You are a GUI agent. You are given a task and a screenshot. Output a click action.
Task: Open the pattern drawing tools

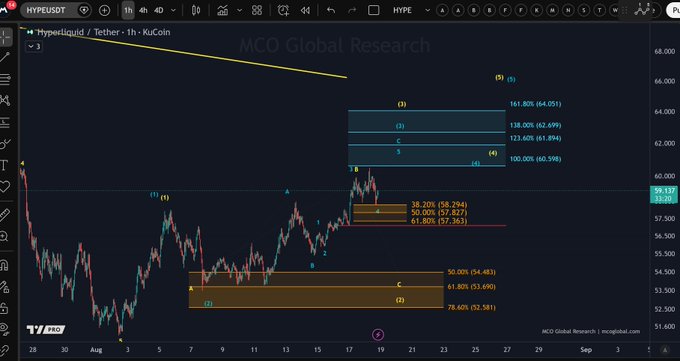click(x=5, y=101)
